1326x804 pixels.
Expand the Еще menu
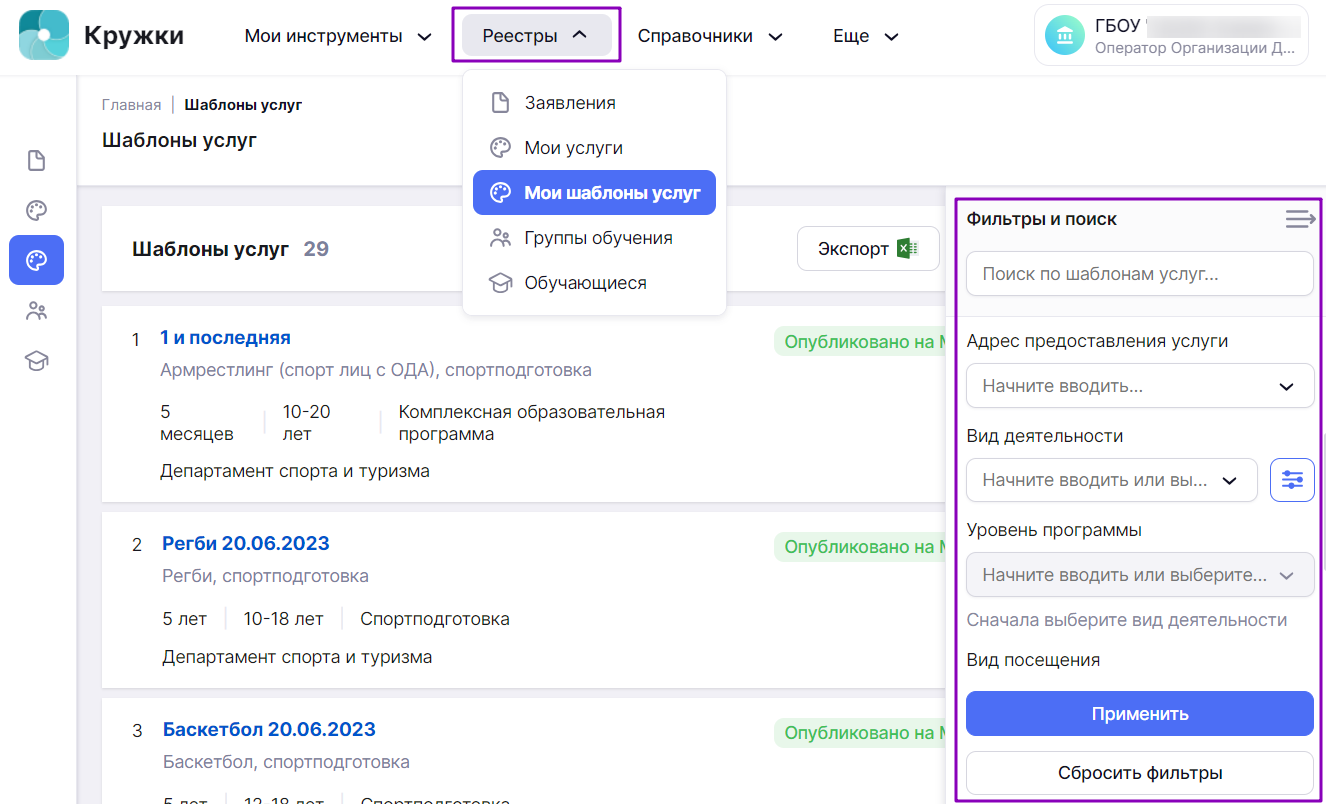coord(865,36)
